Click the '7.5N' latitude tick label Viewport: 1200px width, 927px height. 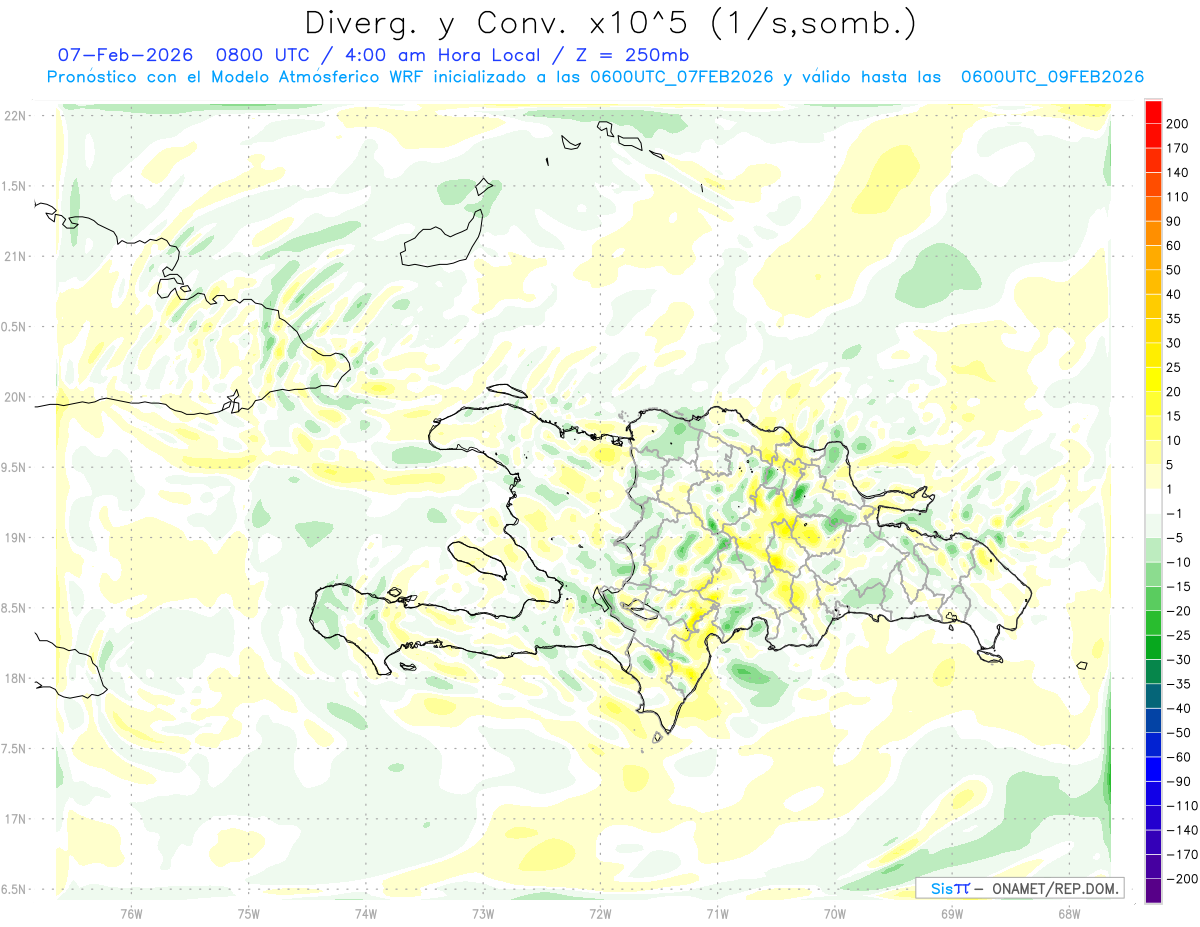pyautogui.click(x=14, y=749)
